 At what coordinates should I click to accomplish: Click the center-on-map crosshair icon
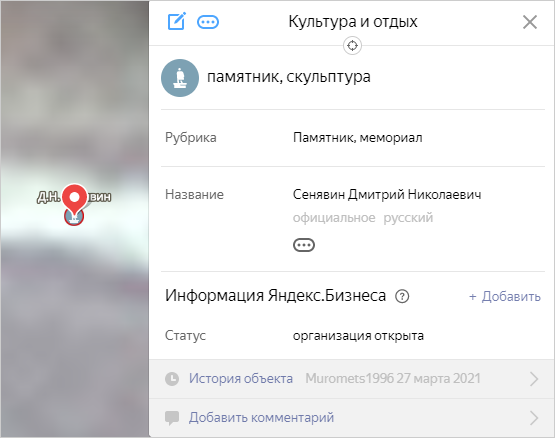click(352, 46)
